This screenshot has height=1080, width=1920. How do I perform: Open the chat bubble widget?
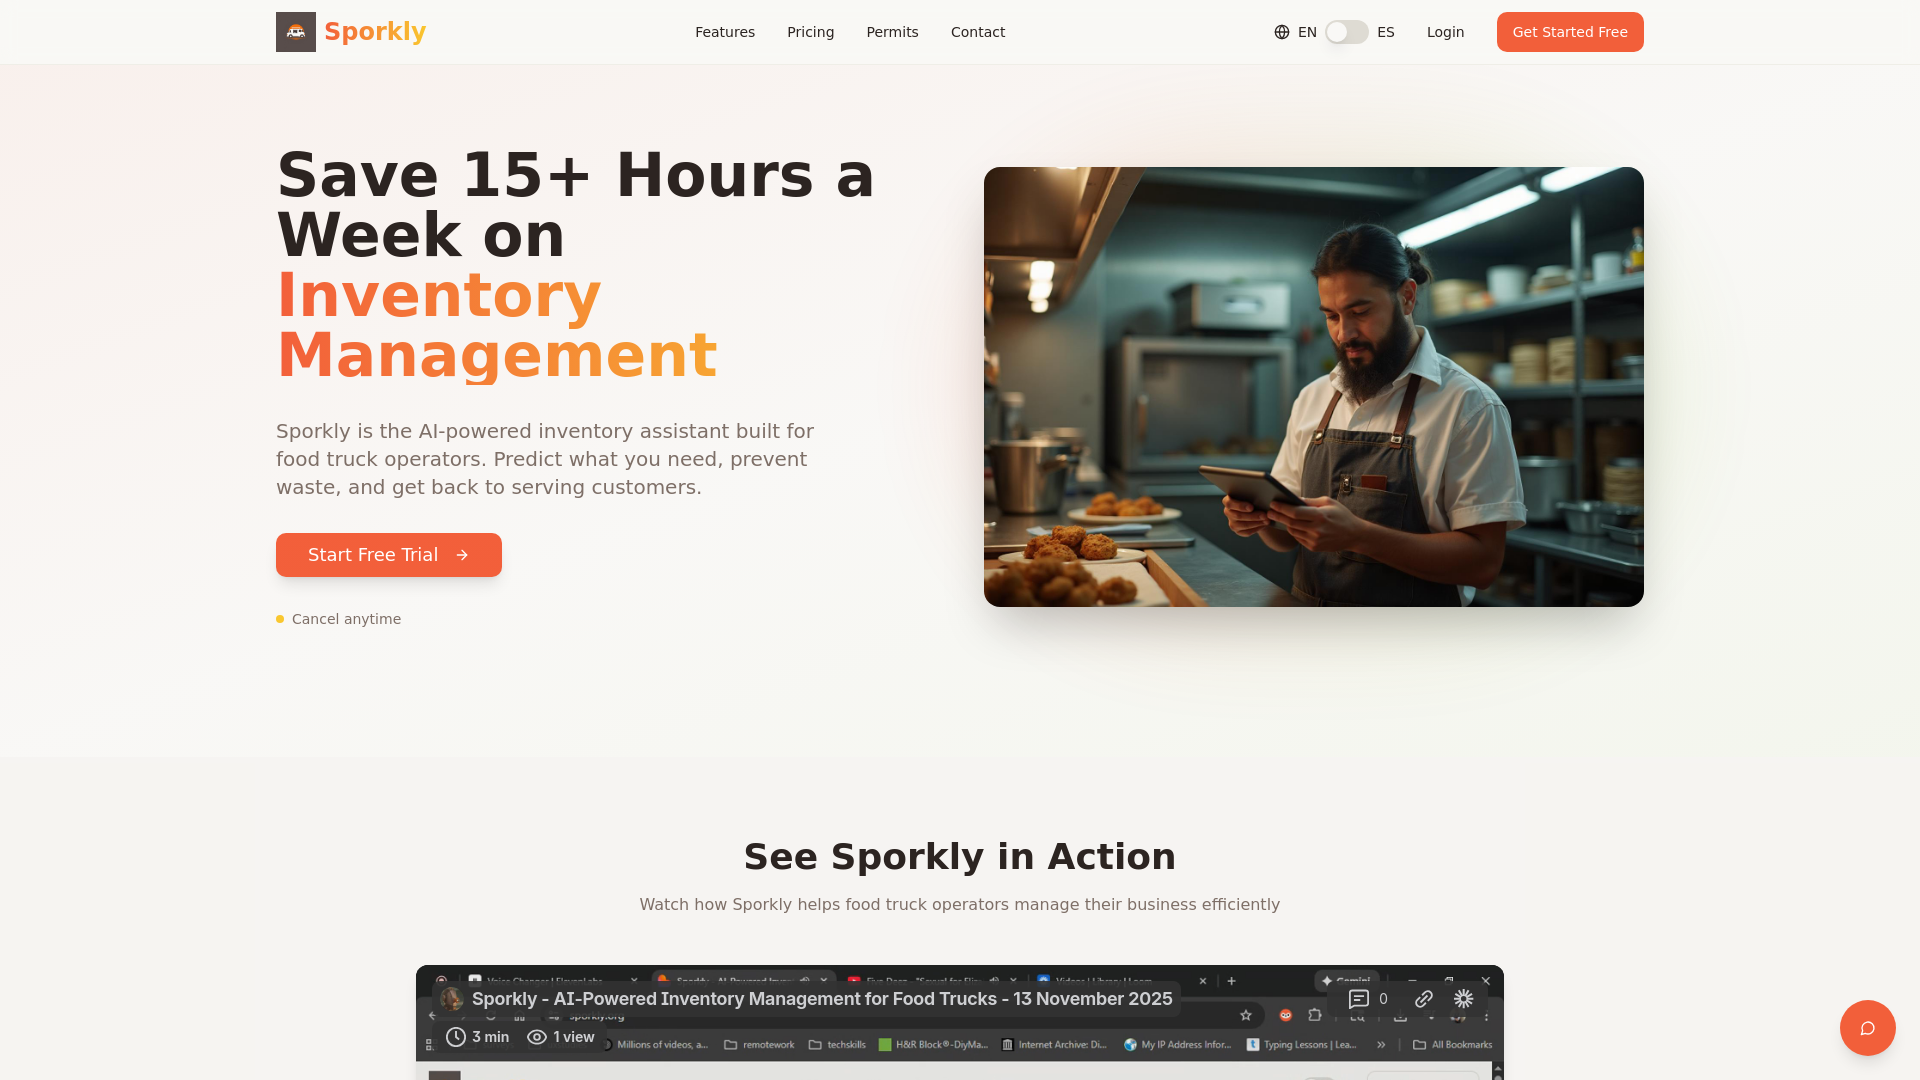click(1868, 1028)
